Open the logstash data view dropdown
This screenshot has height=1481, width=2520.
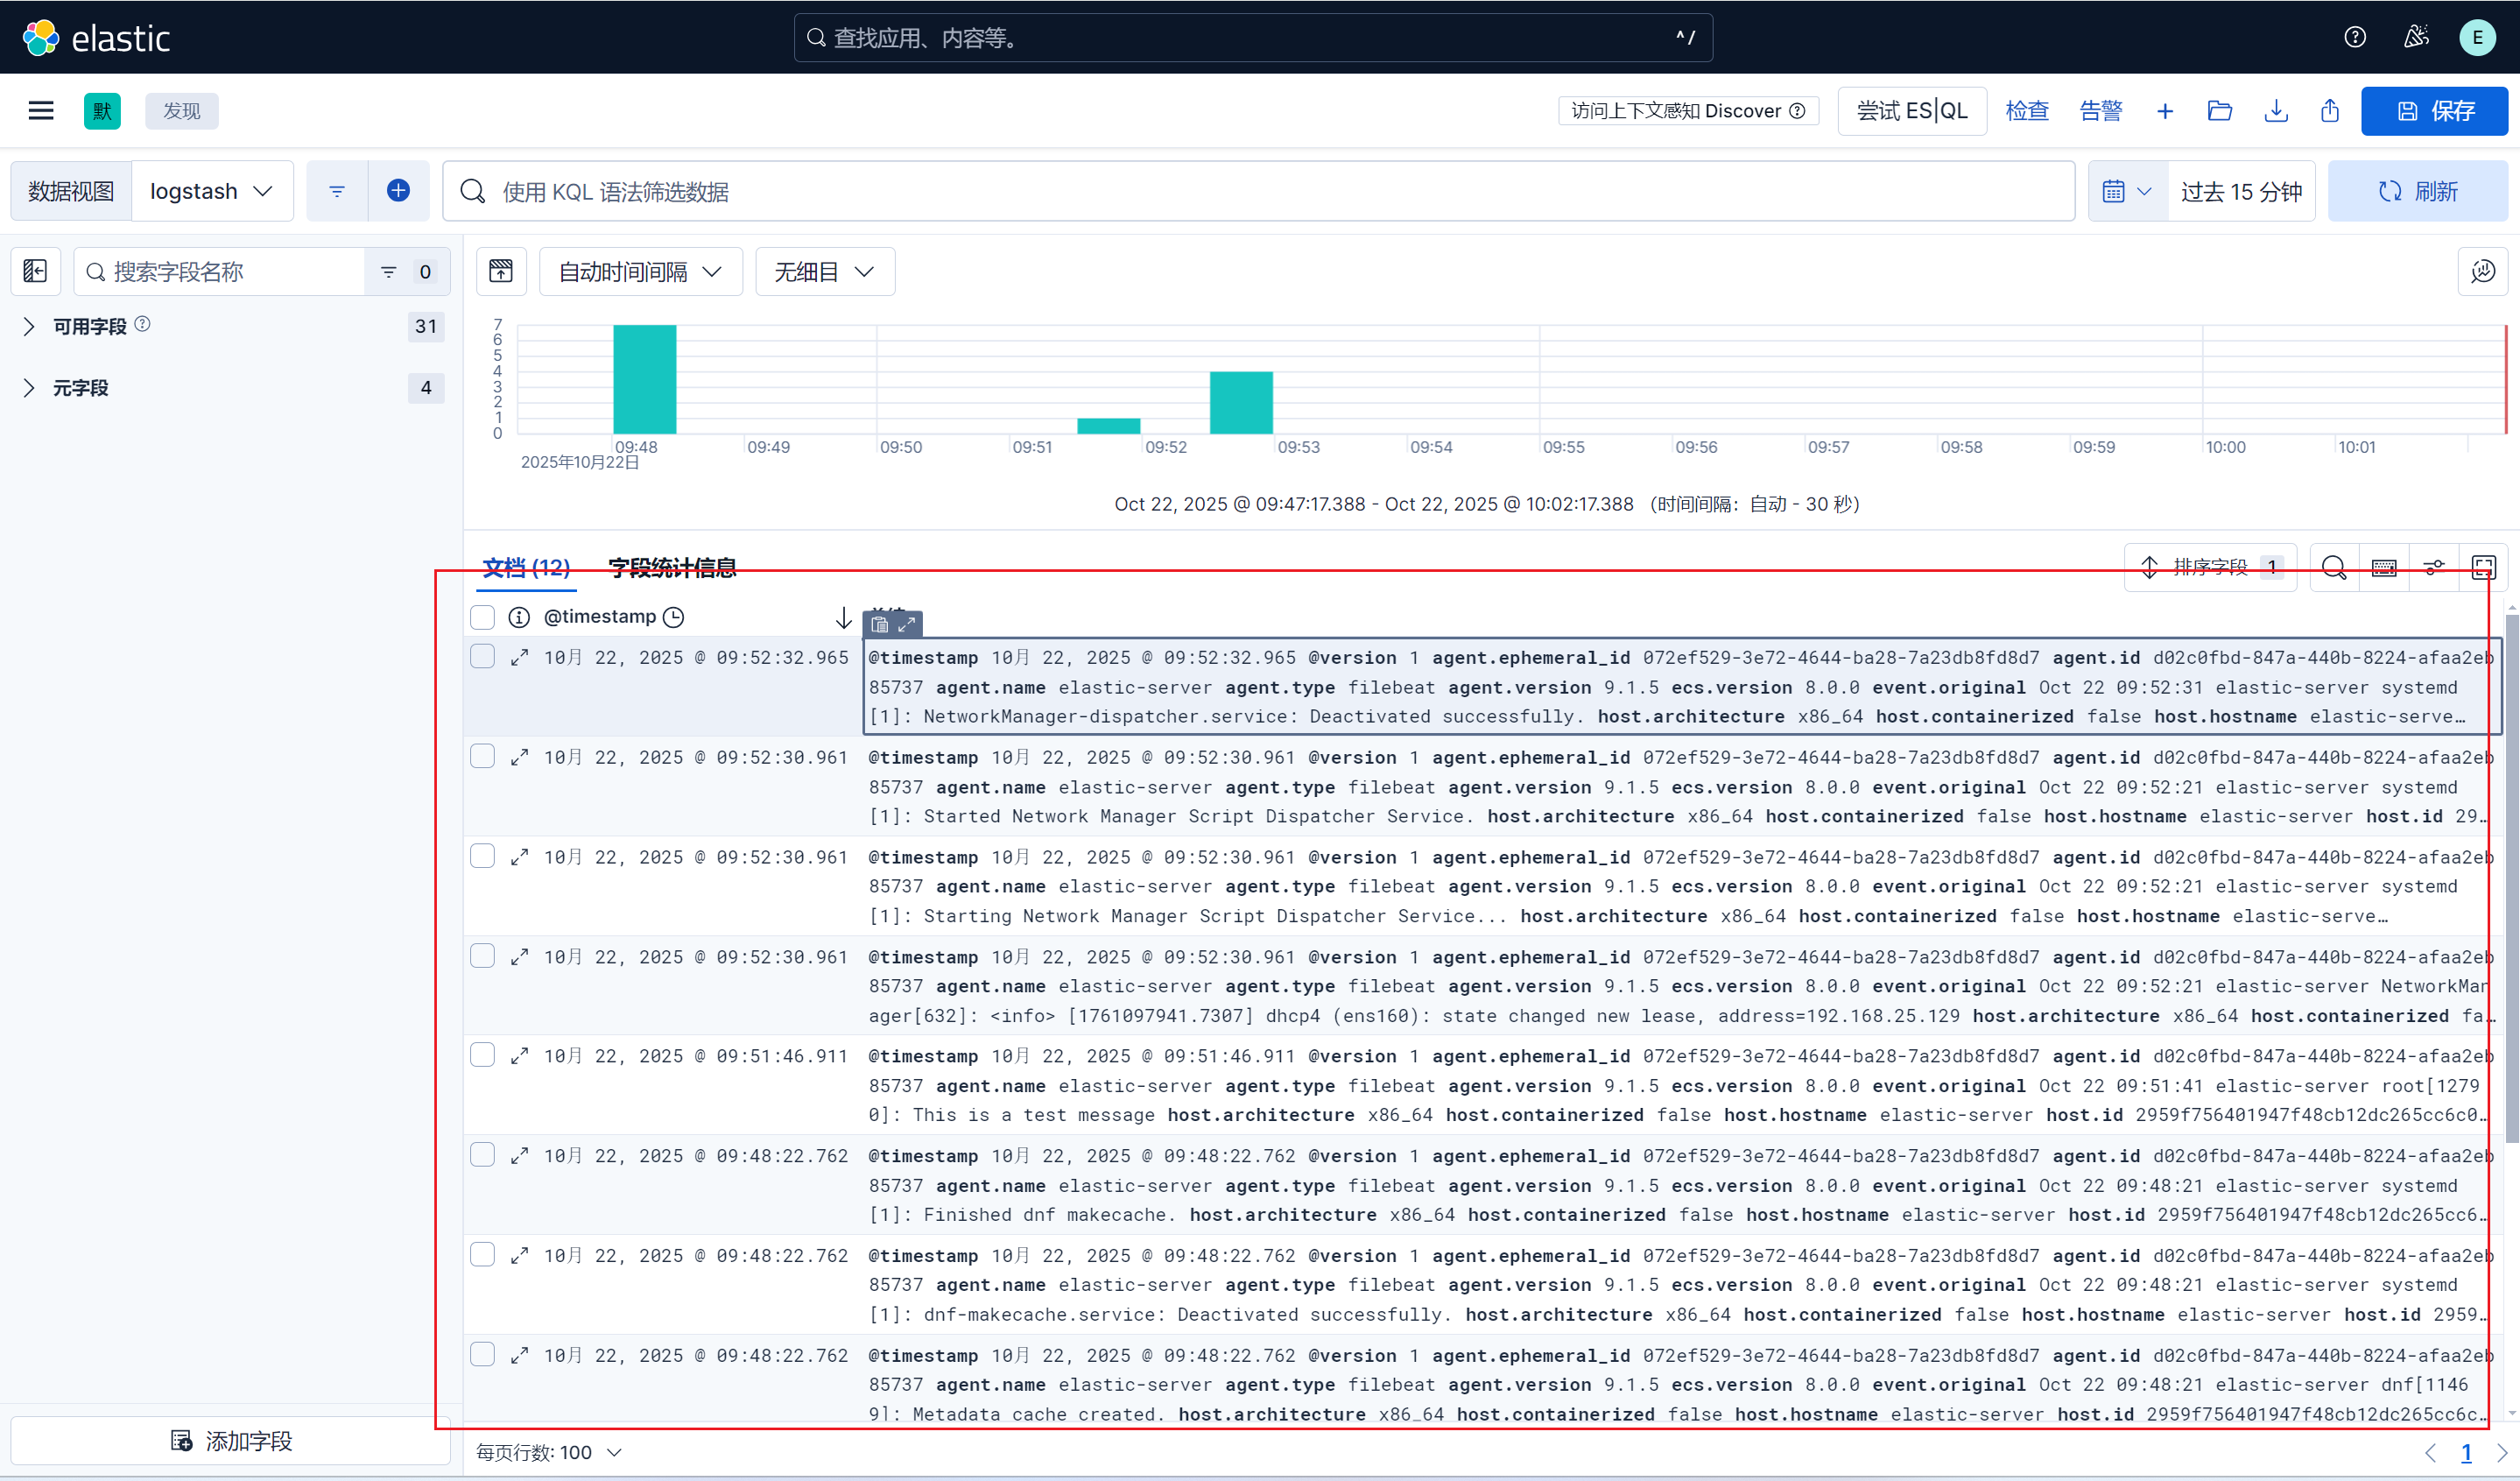212,191
